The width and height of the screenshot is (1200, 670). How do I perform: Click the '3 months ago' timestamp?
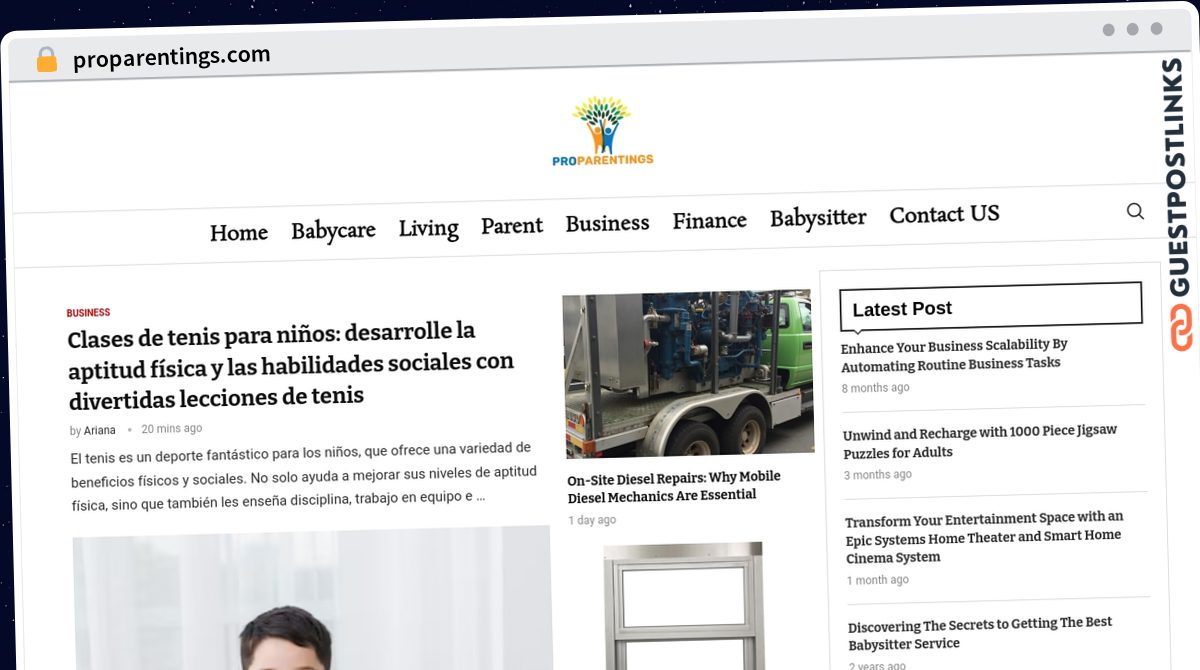click(x=878, y=475)
